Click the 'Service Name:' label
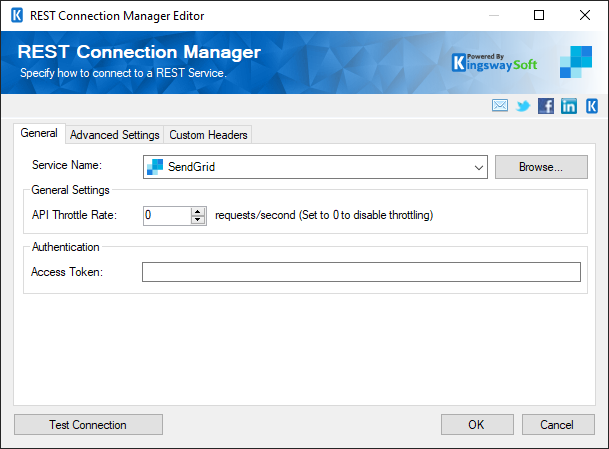609x449 pixels. click(x=67, y=165)
